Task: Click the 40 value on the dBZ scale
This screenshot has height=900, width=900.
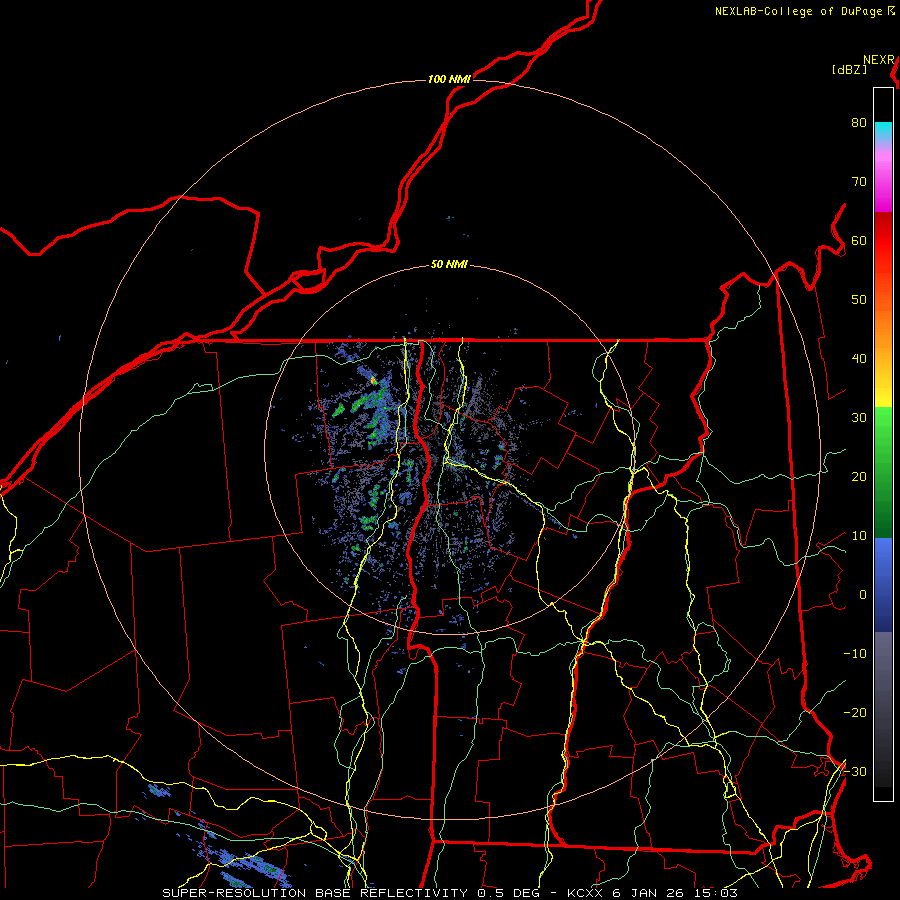Action: [859, 359]
